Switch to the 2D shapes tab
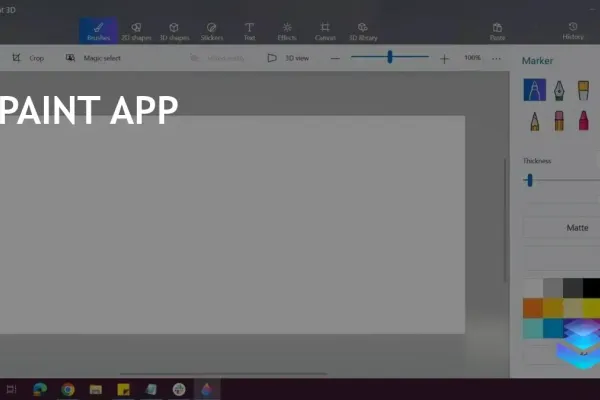The height and width of the screenshot is (400, 600). (x=136, y=31)
